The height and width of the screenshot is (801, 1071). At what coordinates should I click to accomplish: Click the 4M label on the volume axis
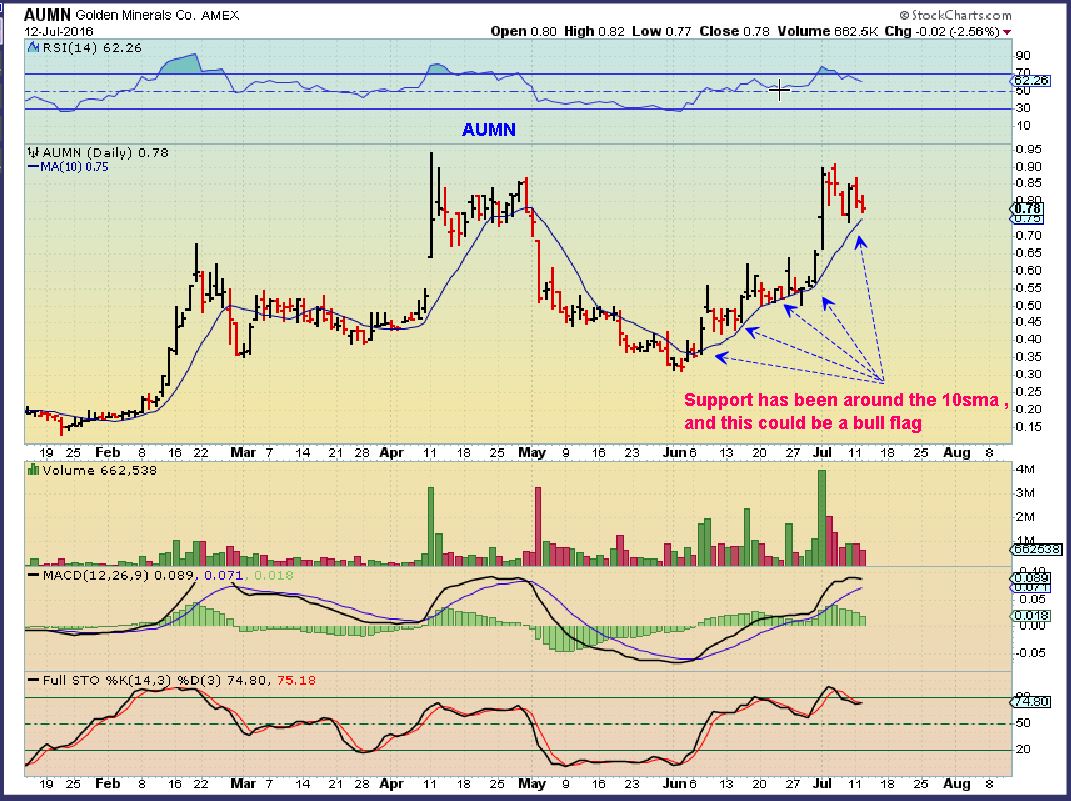[1026, 469]
